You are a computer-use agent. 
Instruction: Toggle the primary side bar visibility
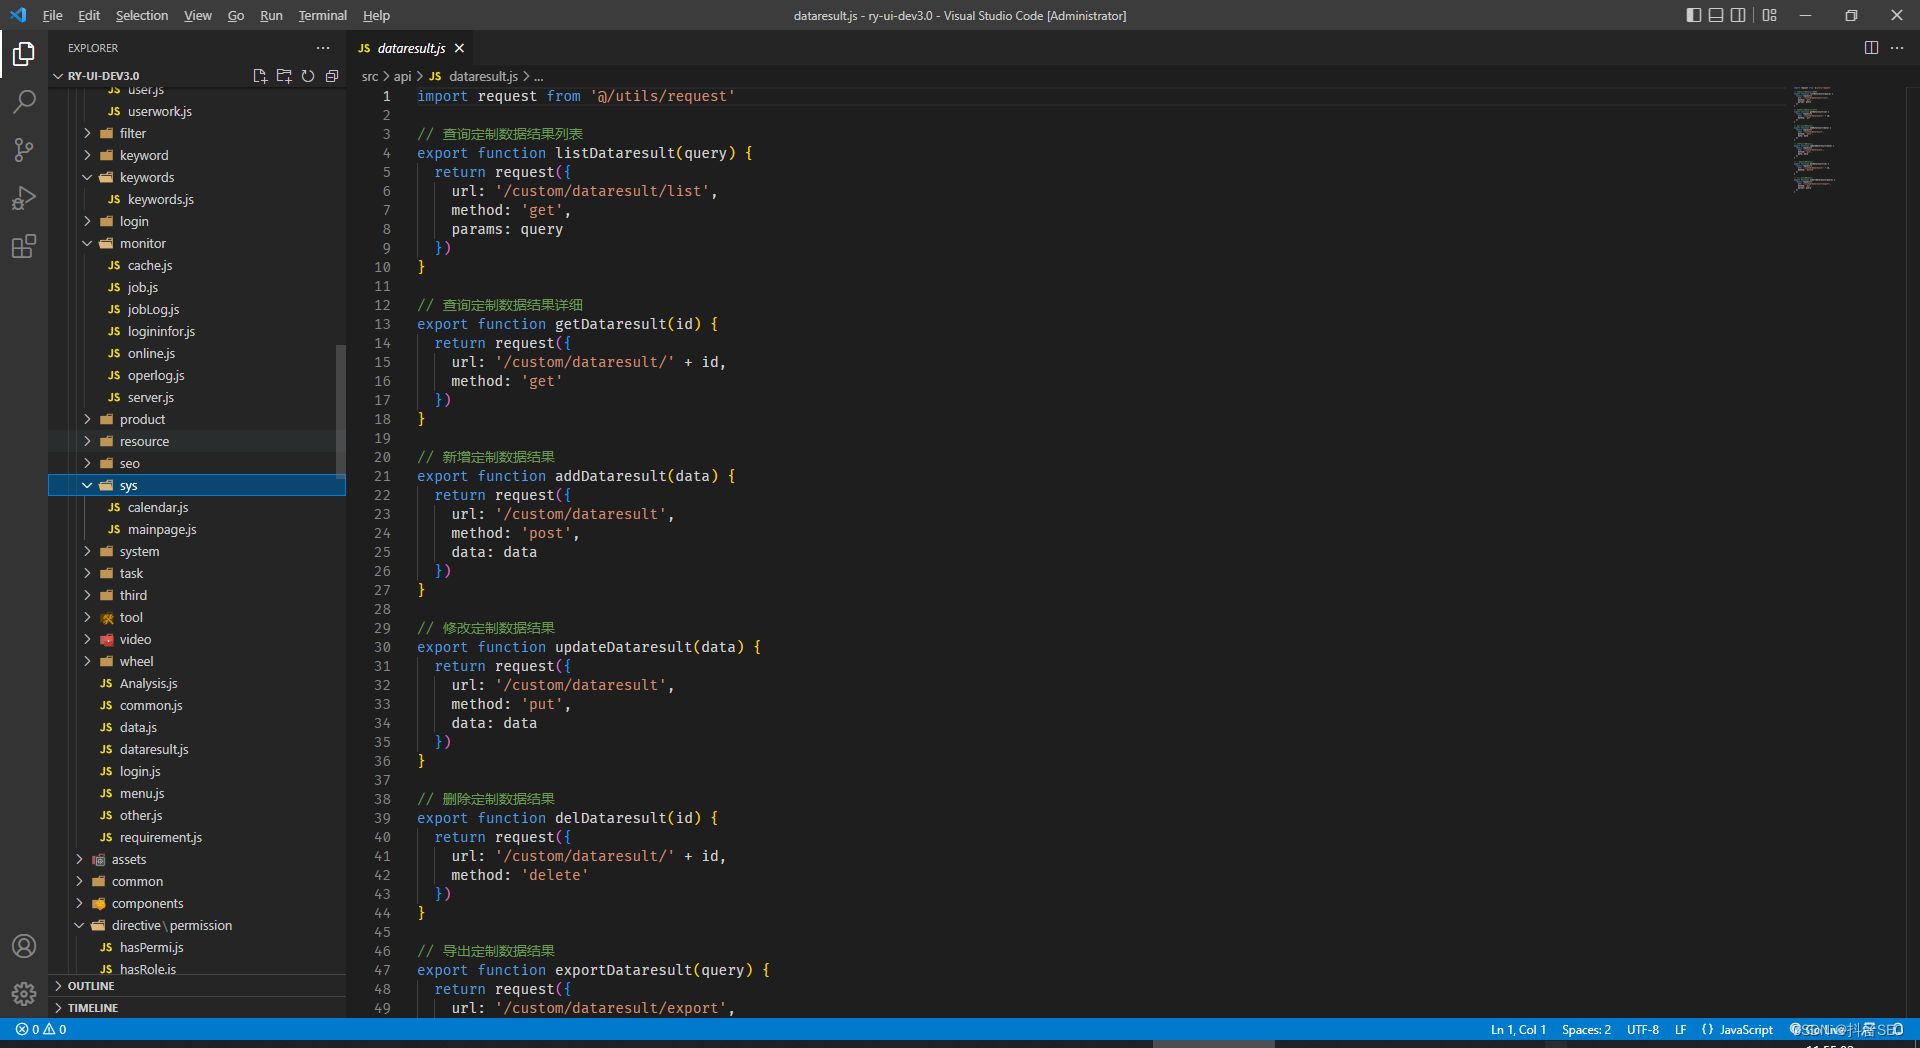coord(1693,15)
